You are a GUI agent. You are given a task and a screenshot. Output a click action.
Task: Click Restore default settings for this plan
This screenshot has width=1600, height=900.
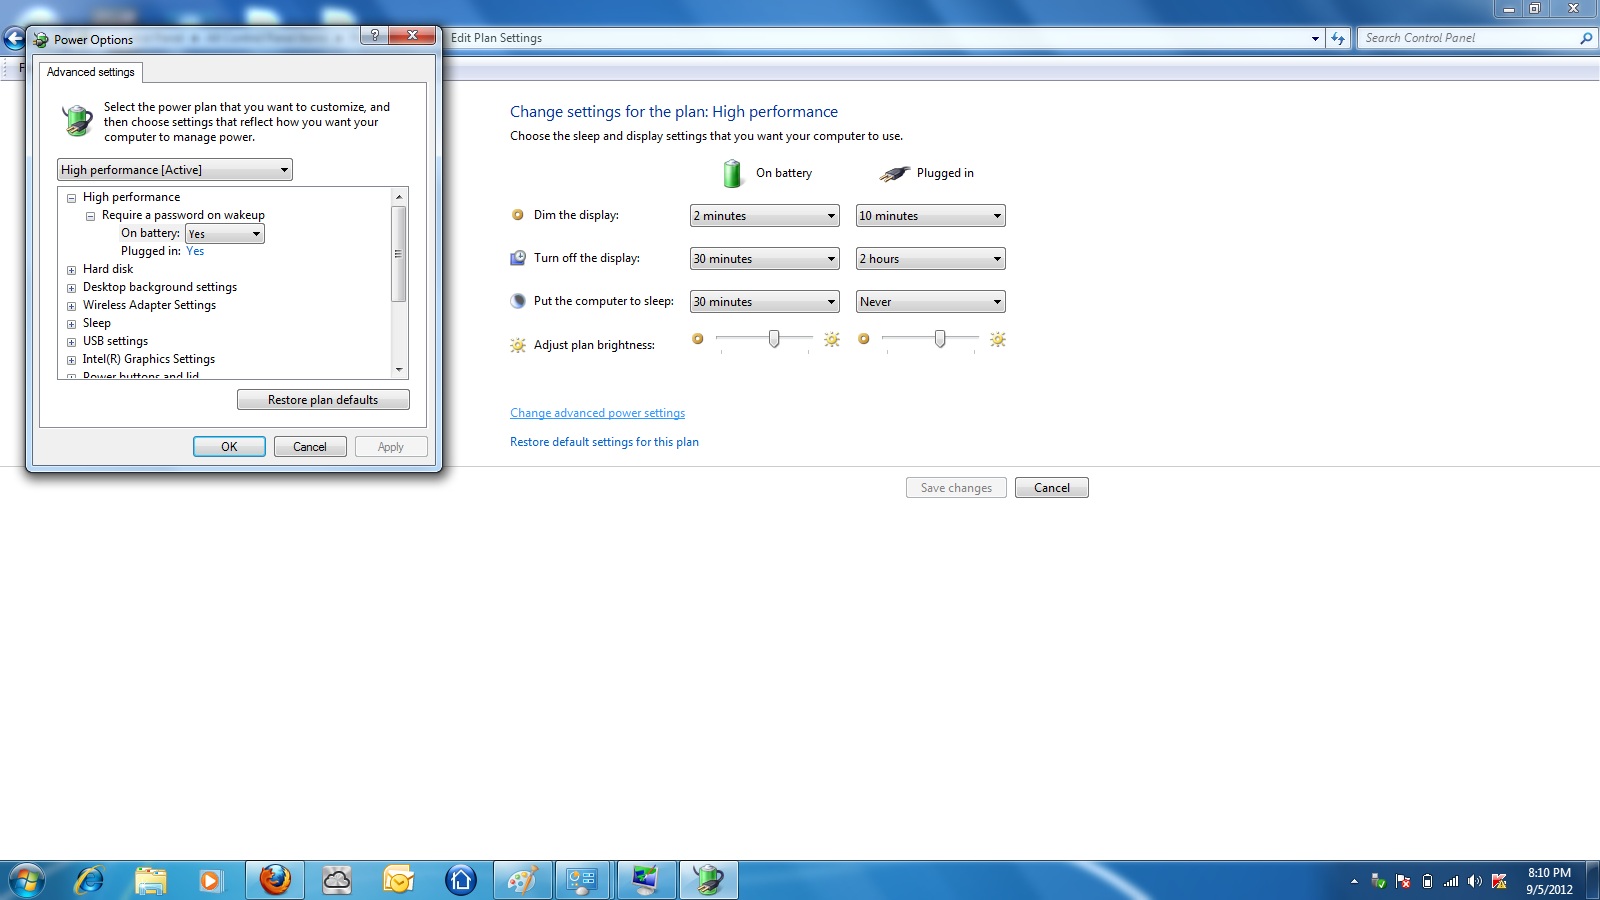(x=604, y=442)
